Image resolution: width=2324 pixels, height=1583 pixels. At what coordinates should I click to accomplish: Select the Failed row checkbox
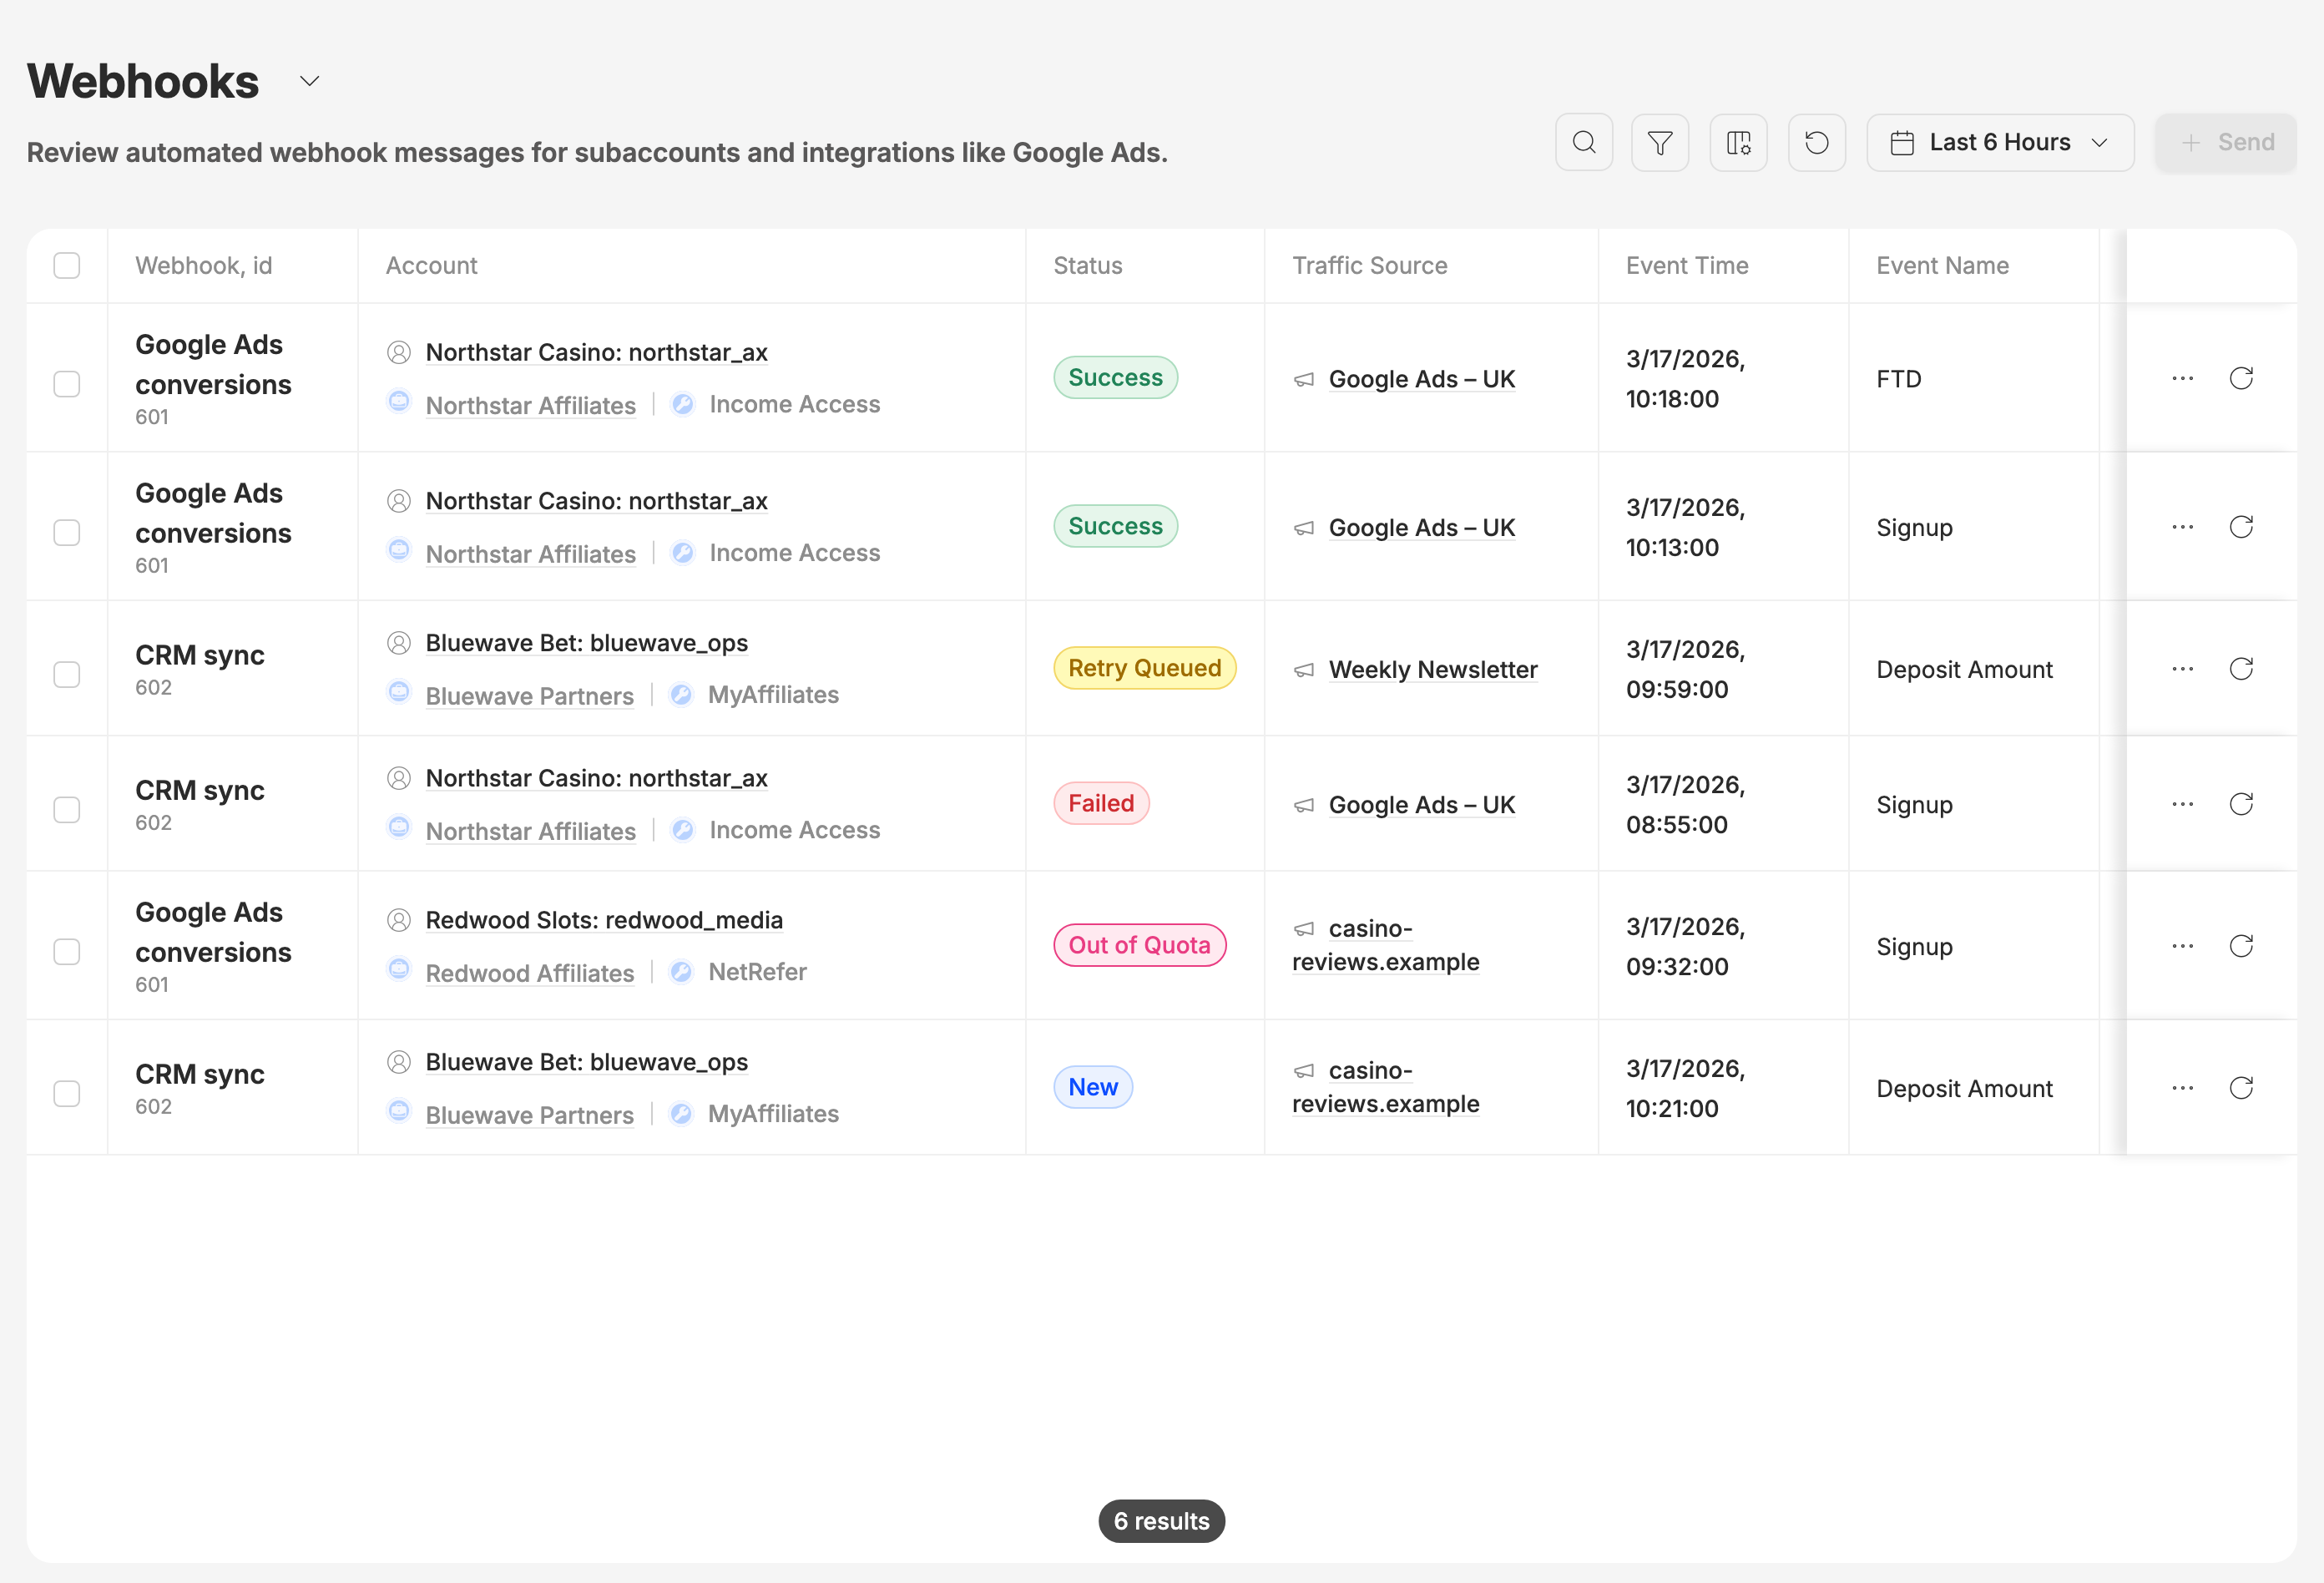[67, 809]
